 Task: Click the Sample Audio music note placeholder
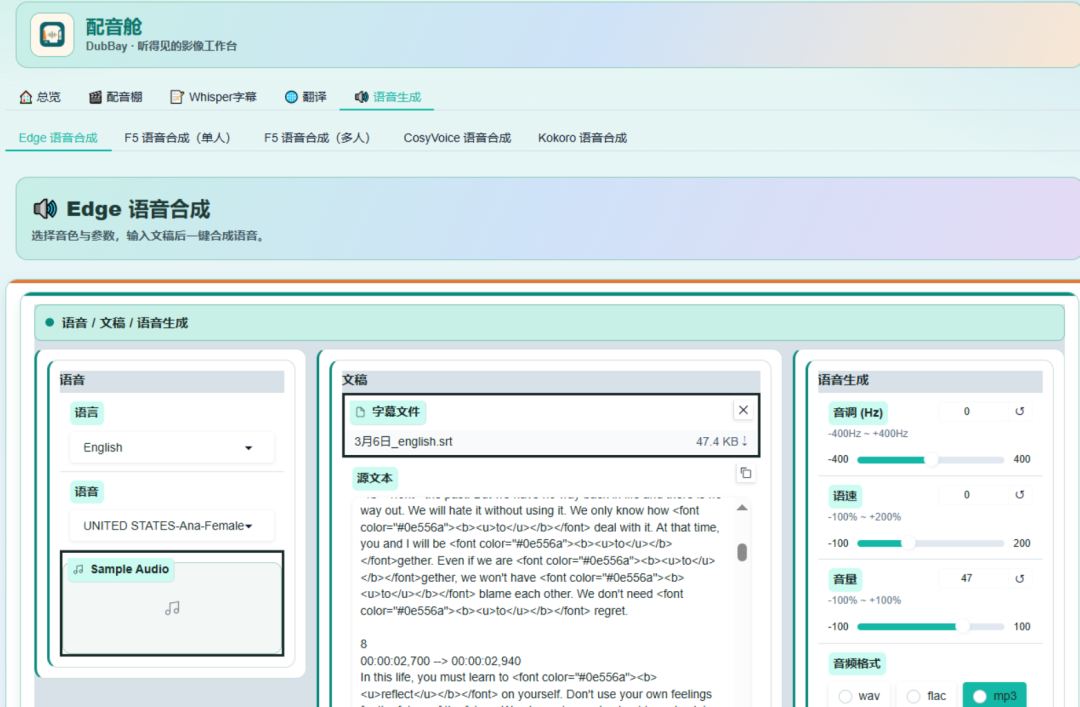172,608
